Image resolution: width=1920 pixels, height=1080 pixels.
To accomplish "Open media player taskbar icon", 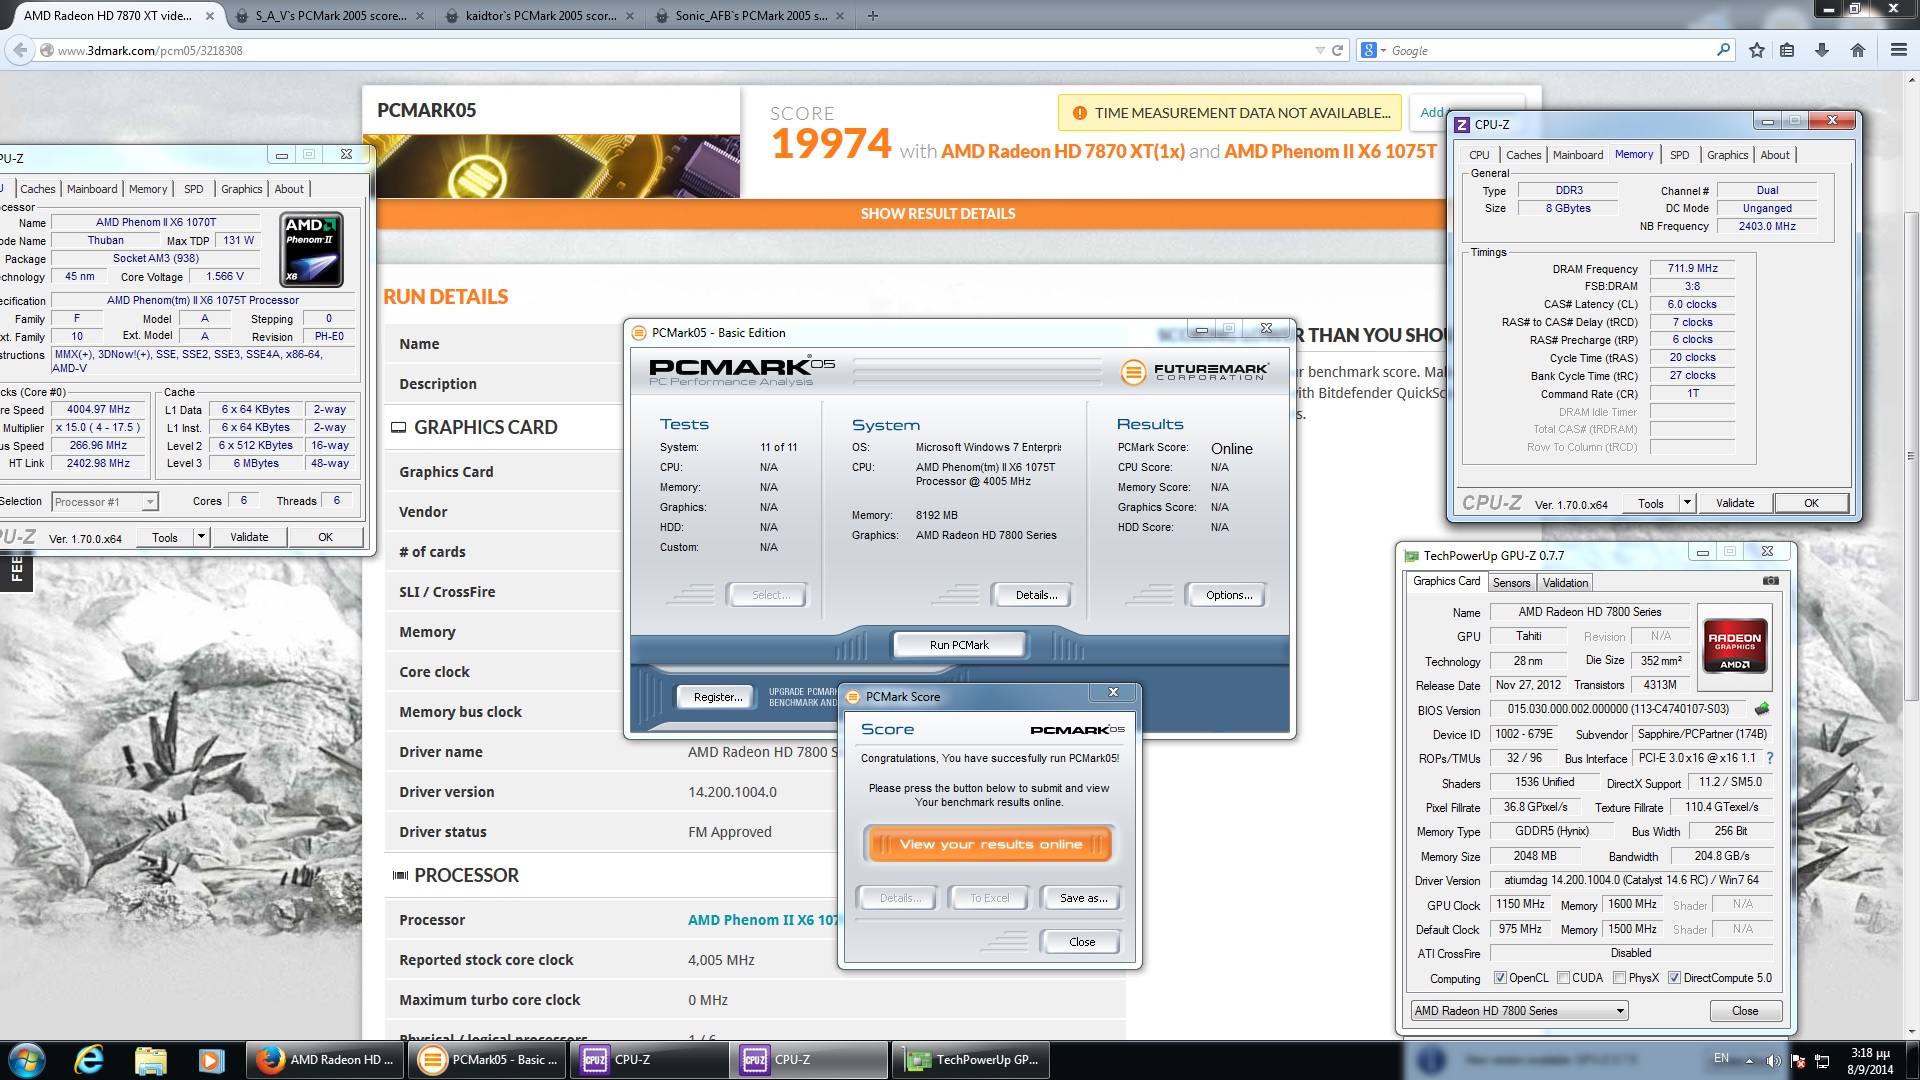I will tap(211, 1060).
